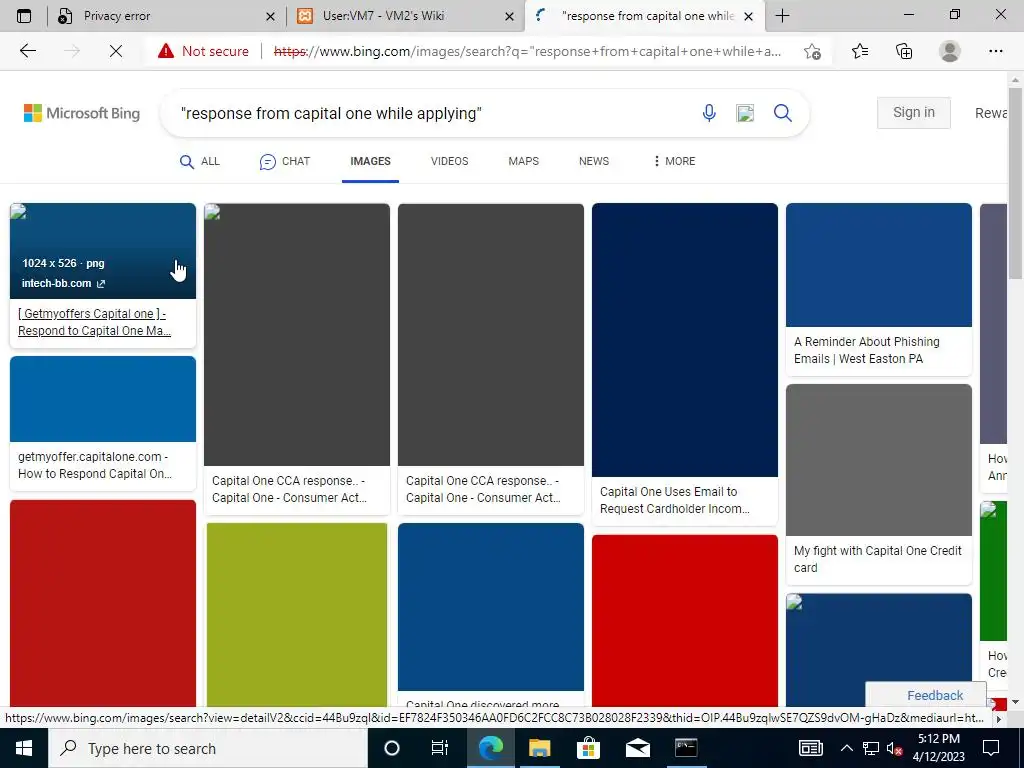Viewport: 1024px width, 768px height.
Task: Add this page to favorites
Action: [x=812, y=51]
